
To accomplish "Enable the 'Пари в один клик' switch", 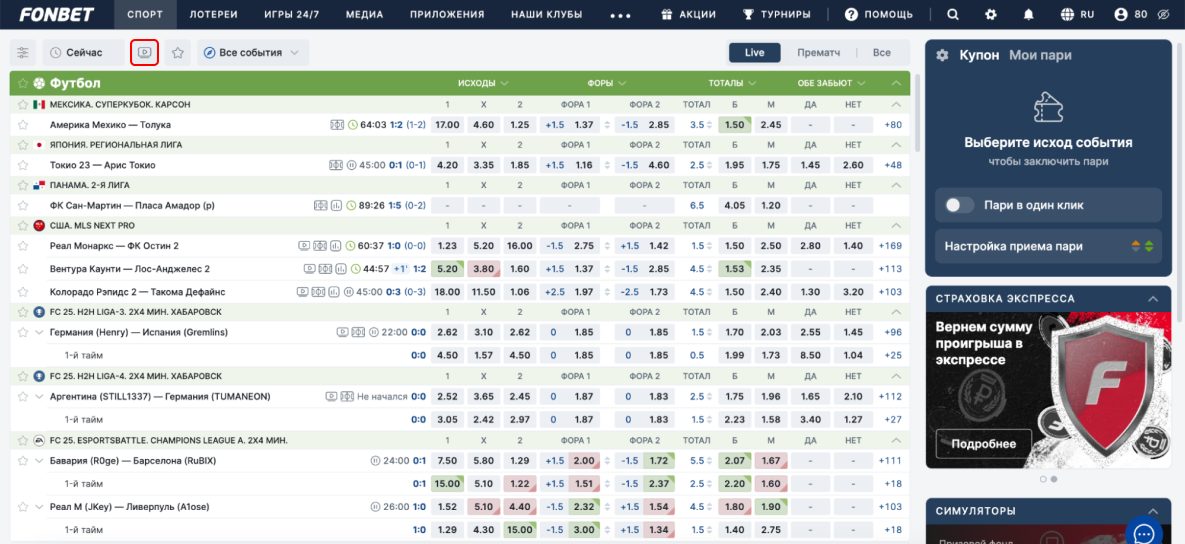I will coord(959,205).
